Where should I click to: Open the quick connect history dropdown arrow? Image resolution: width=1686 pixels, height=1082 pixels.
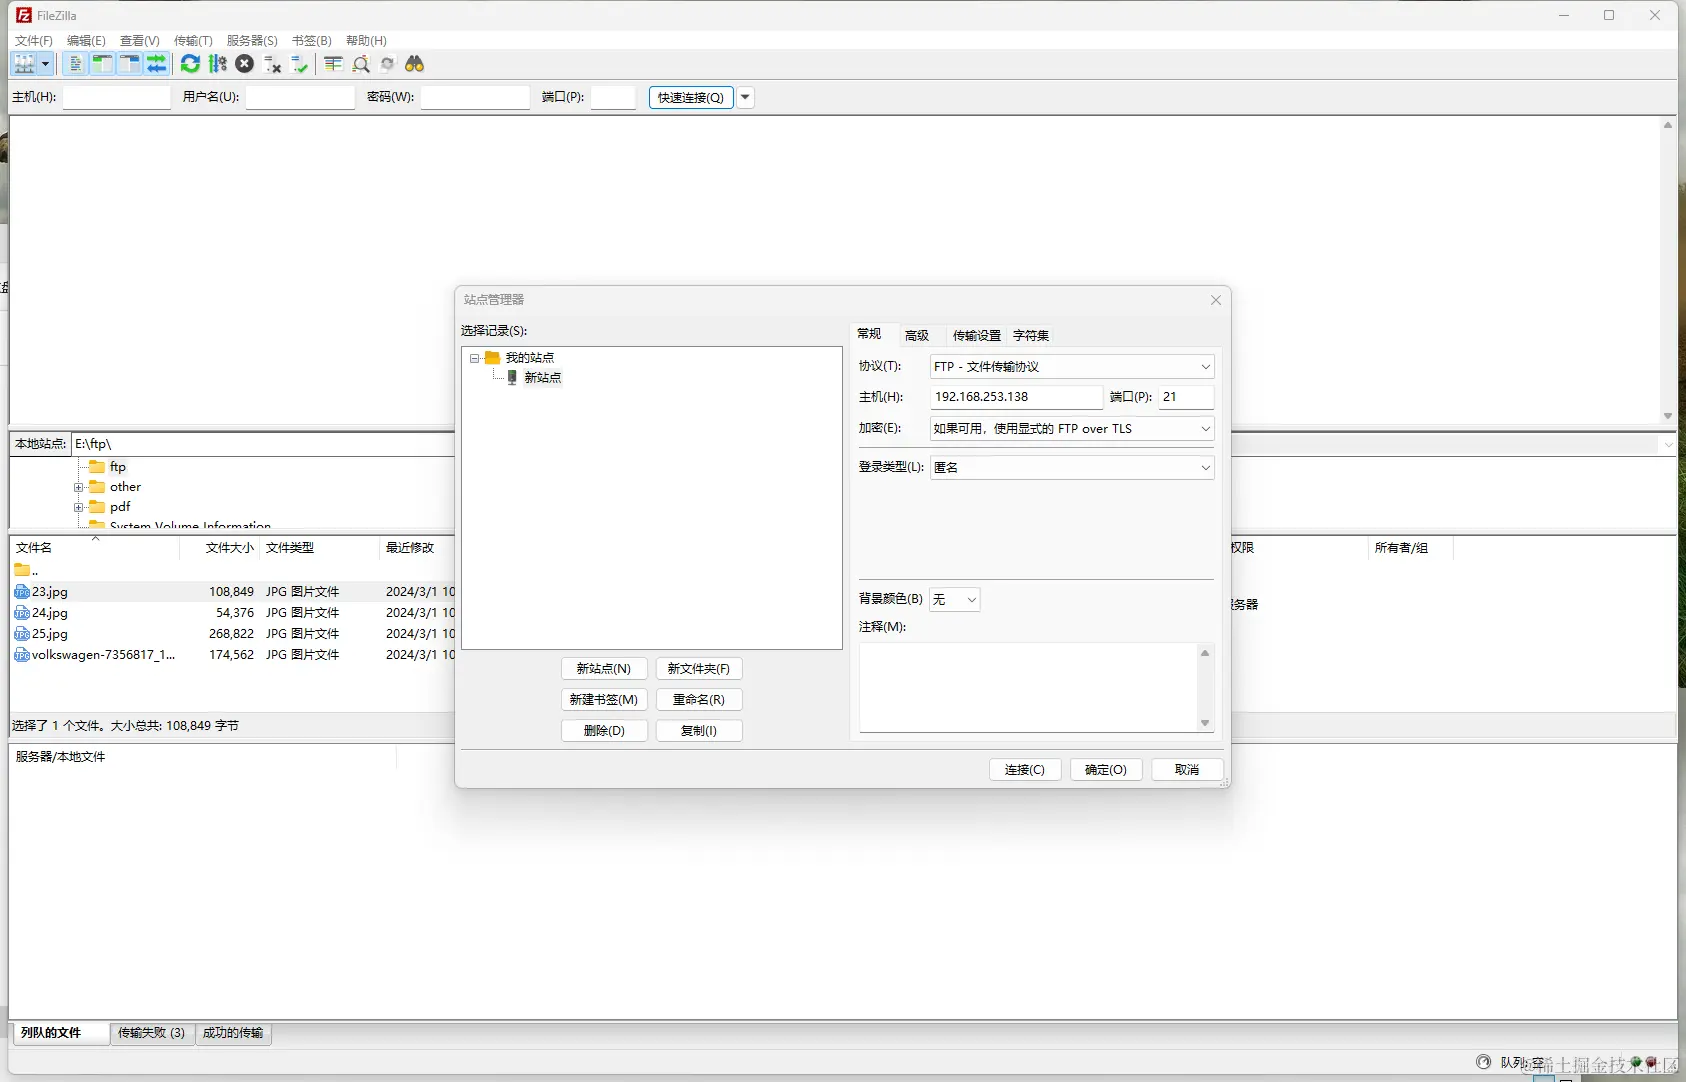745,97
